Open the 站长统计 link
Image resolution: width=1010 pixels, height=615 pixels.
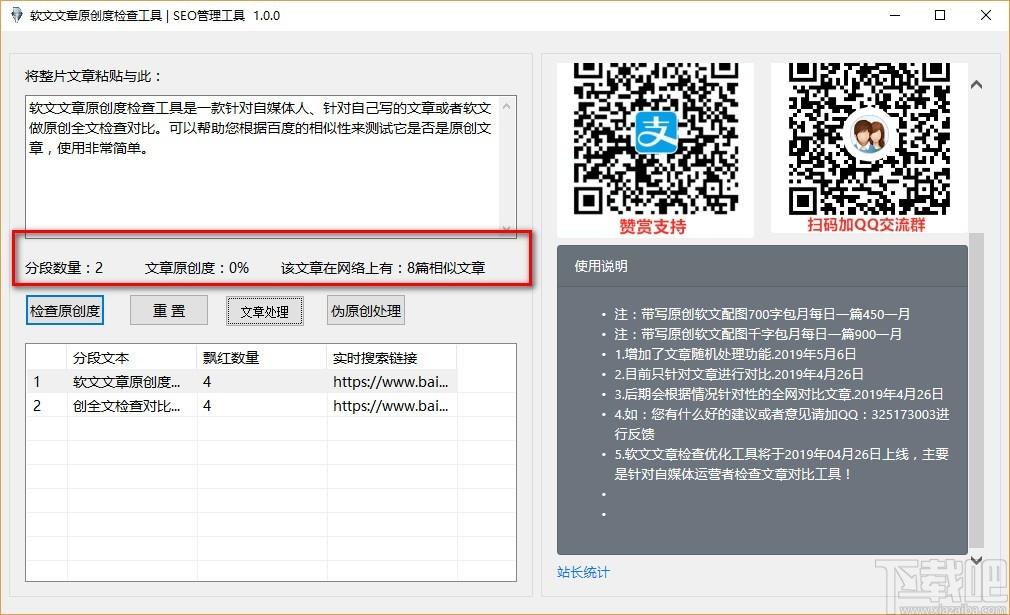tap(583, 572)
